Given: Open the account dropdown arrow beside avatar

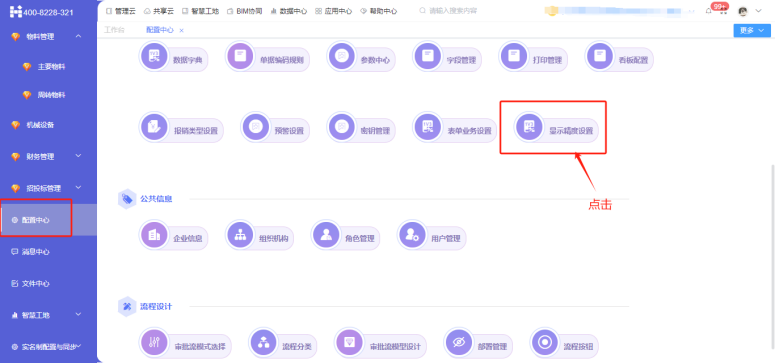Looking at the screenshot, I should (x=759, y=11).
